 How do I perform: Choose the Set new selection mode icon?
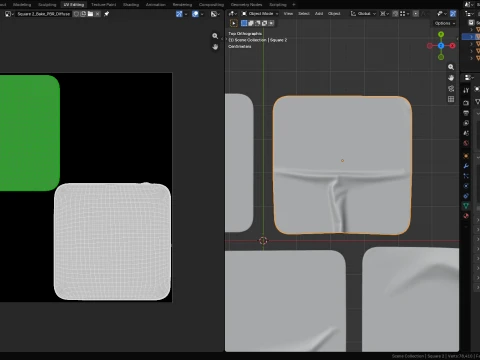pos(244,23)
